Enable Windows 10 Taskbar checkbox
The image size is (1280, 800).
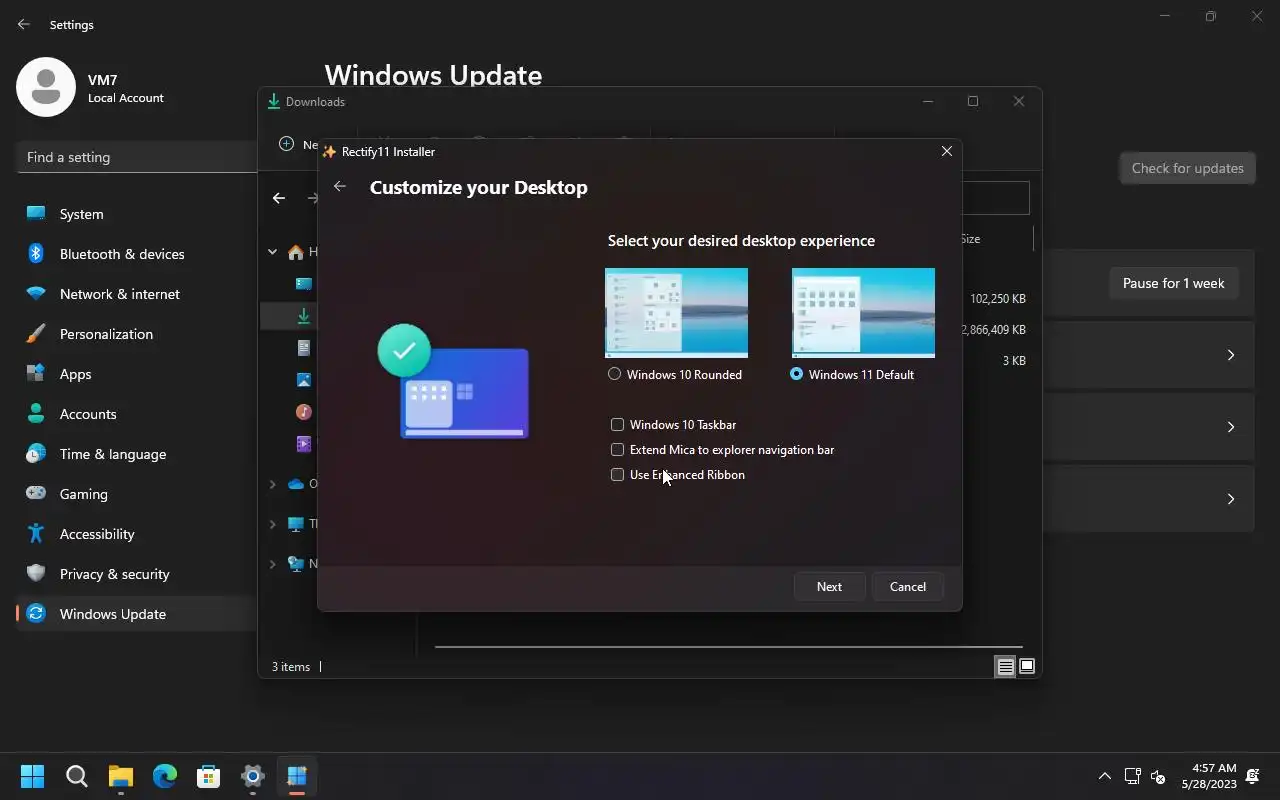pyautogui.click(x=617, y=425)
